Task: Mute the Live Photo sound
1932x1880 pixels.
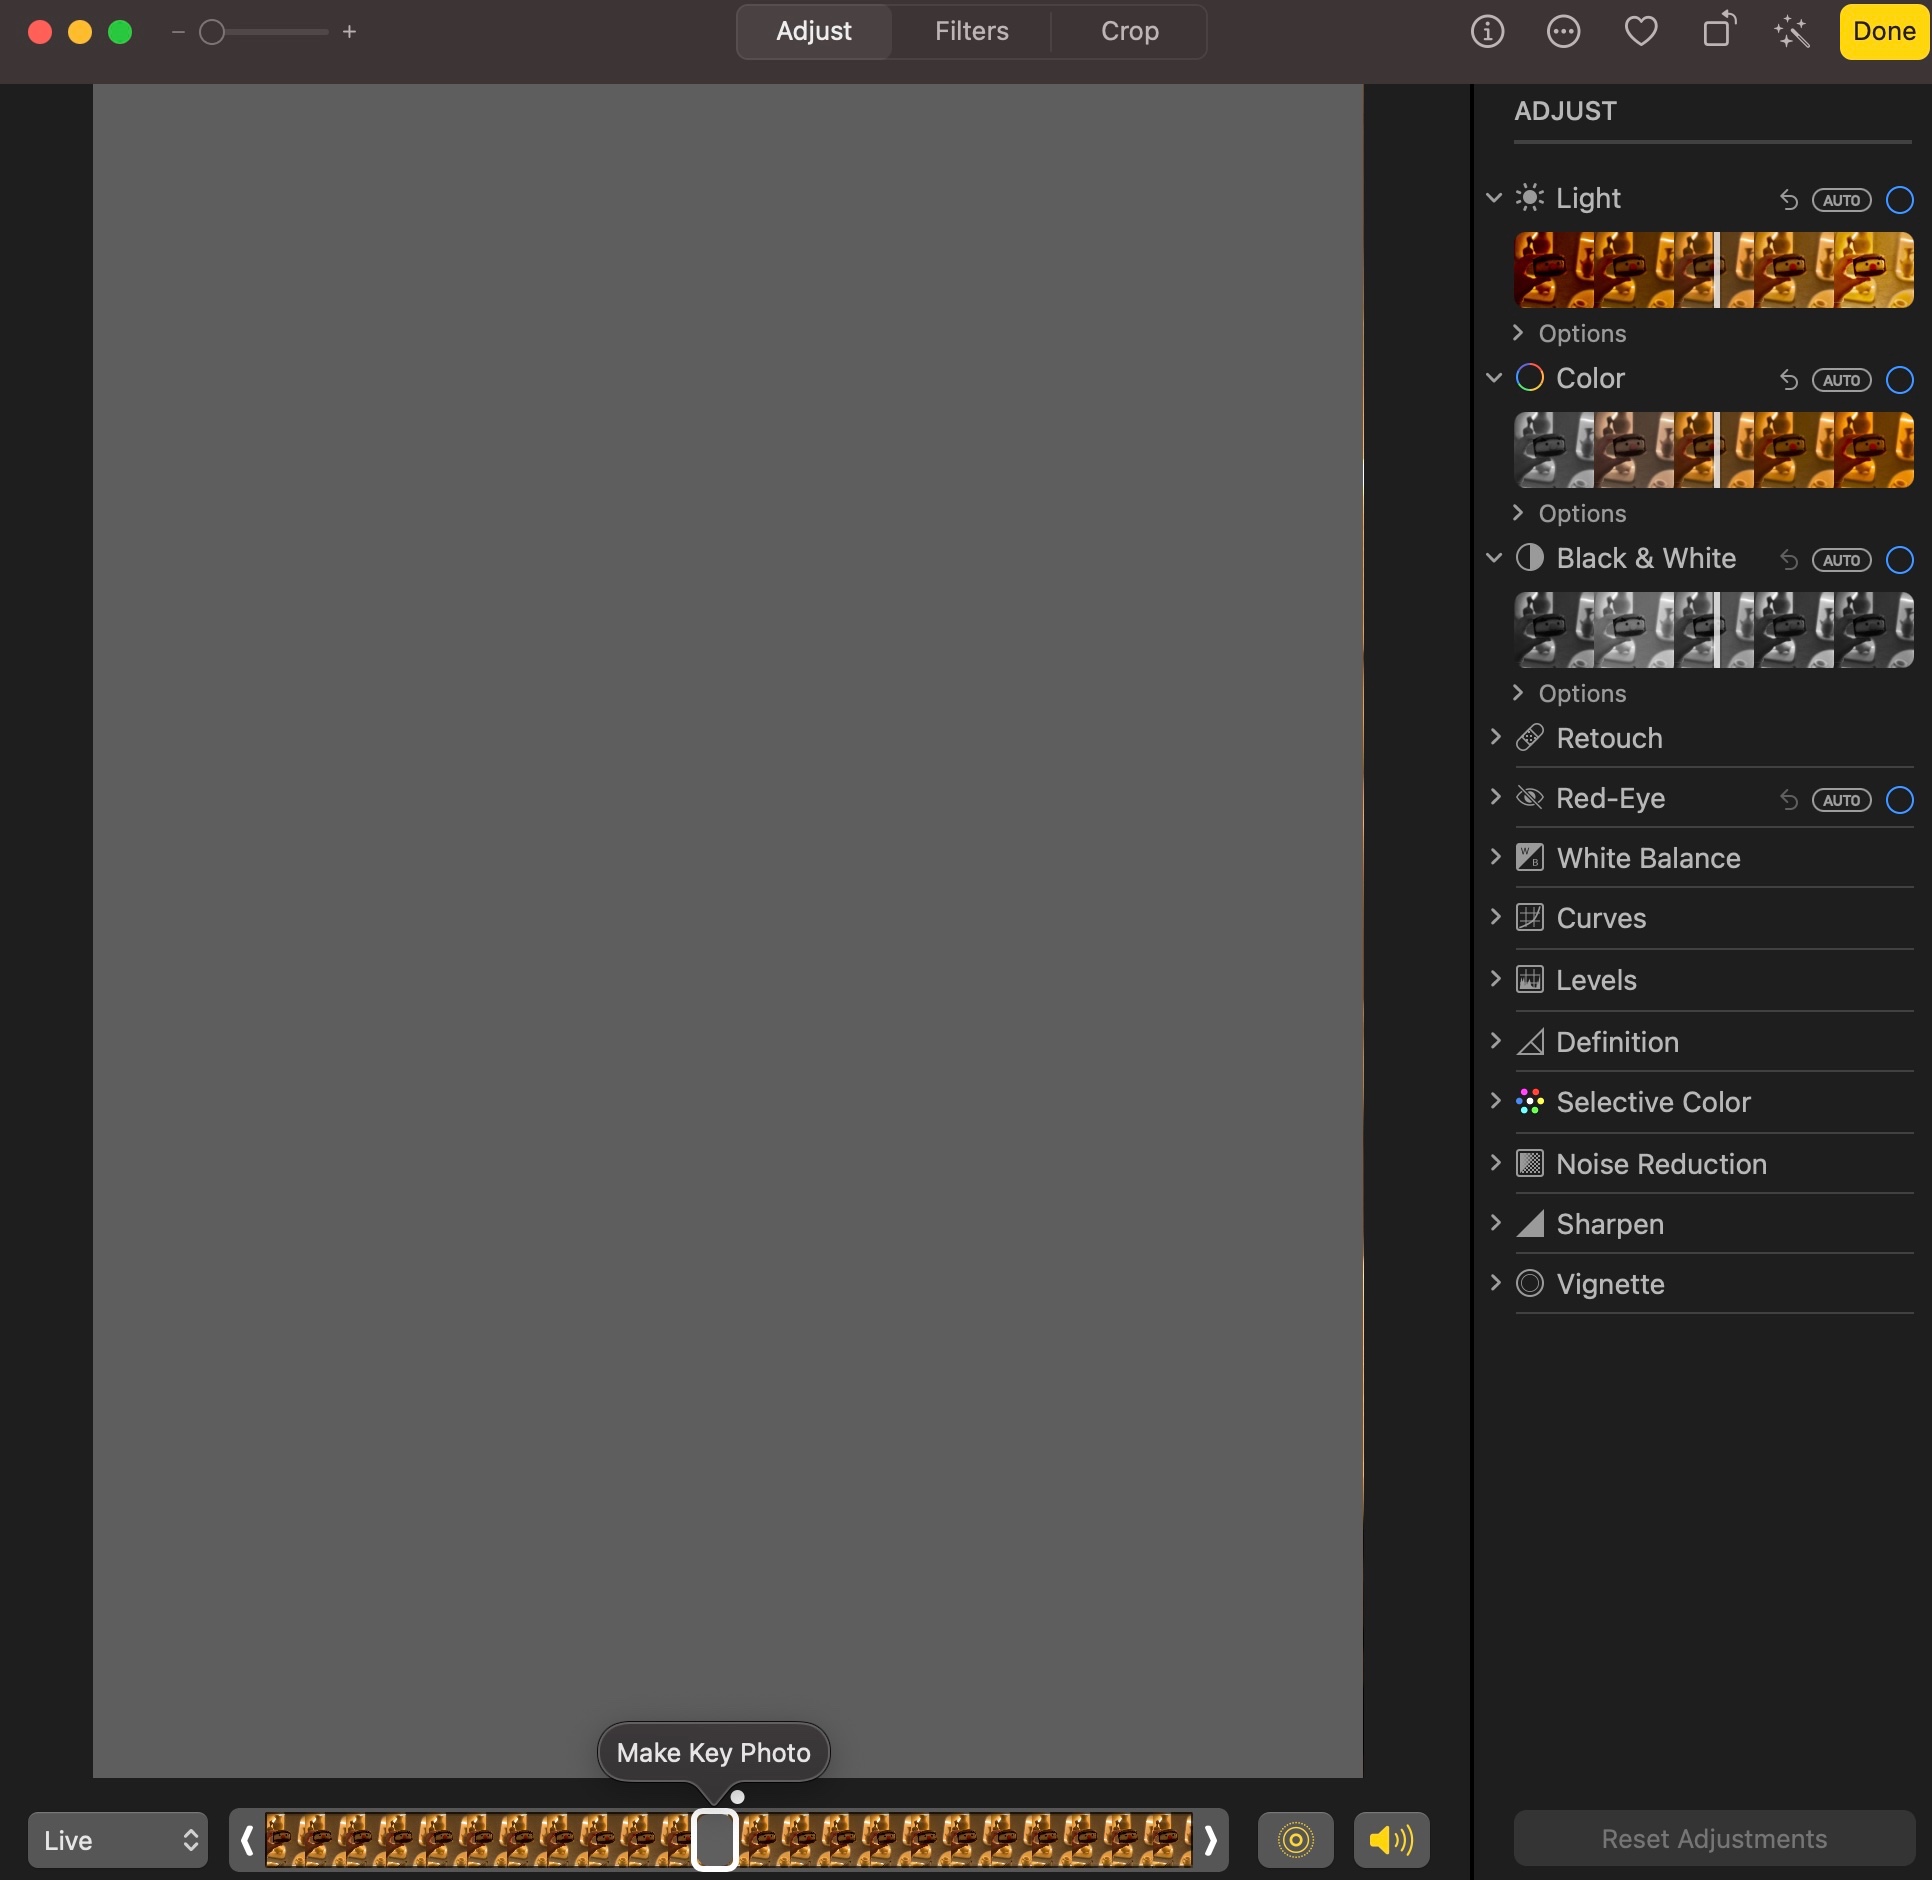Action: pos(1391,1839)
